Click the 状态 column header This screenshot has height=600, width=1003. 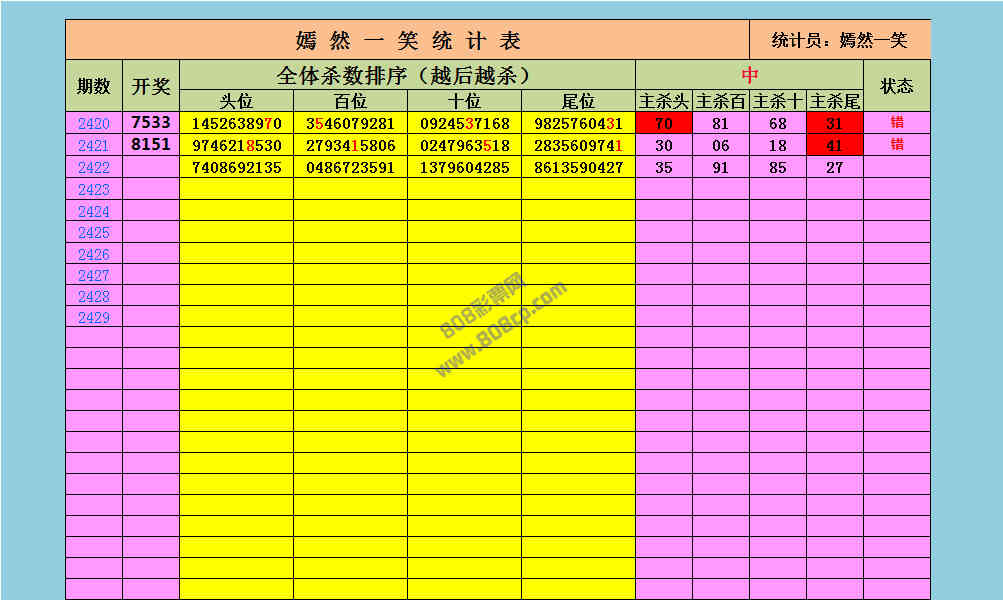(x=896, y=86)
